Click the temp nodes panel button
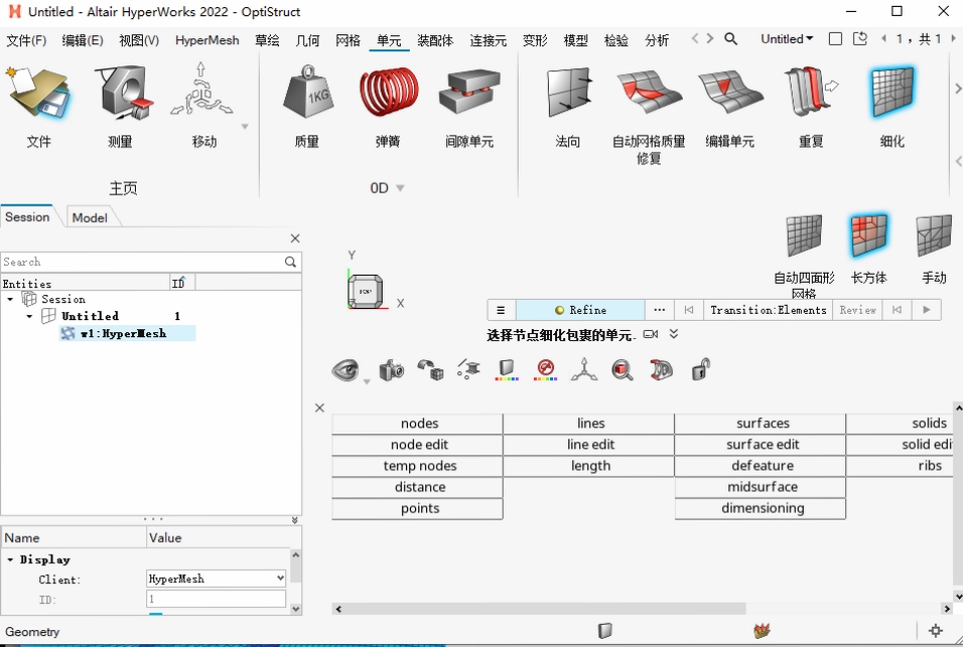963x647 pixels. click(418, 466)
